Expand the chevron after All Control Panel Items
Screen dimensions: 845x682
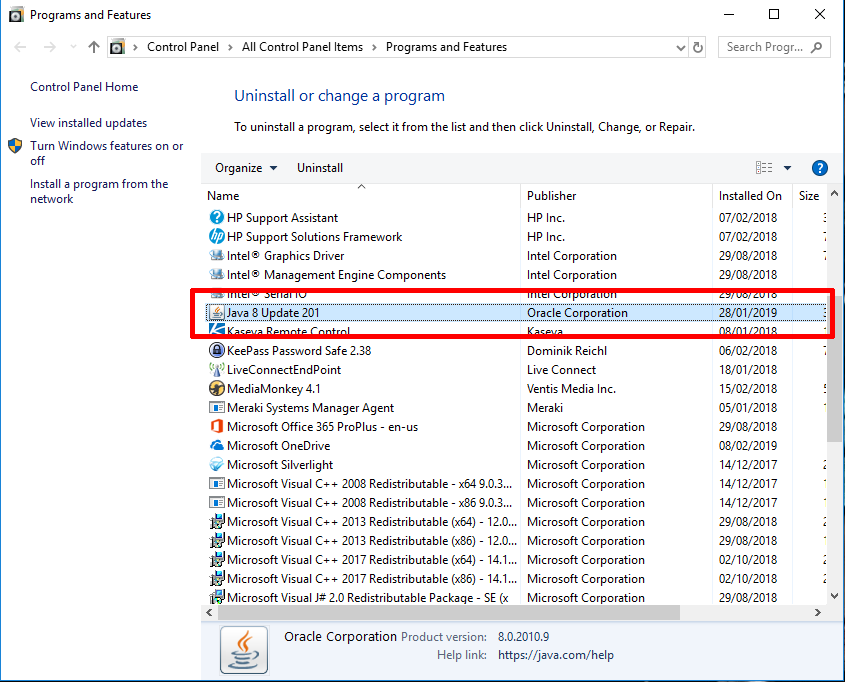click(x=374, y=47)
